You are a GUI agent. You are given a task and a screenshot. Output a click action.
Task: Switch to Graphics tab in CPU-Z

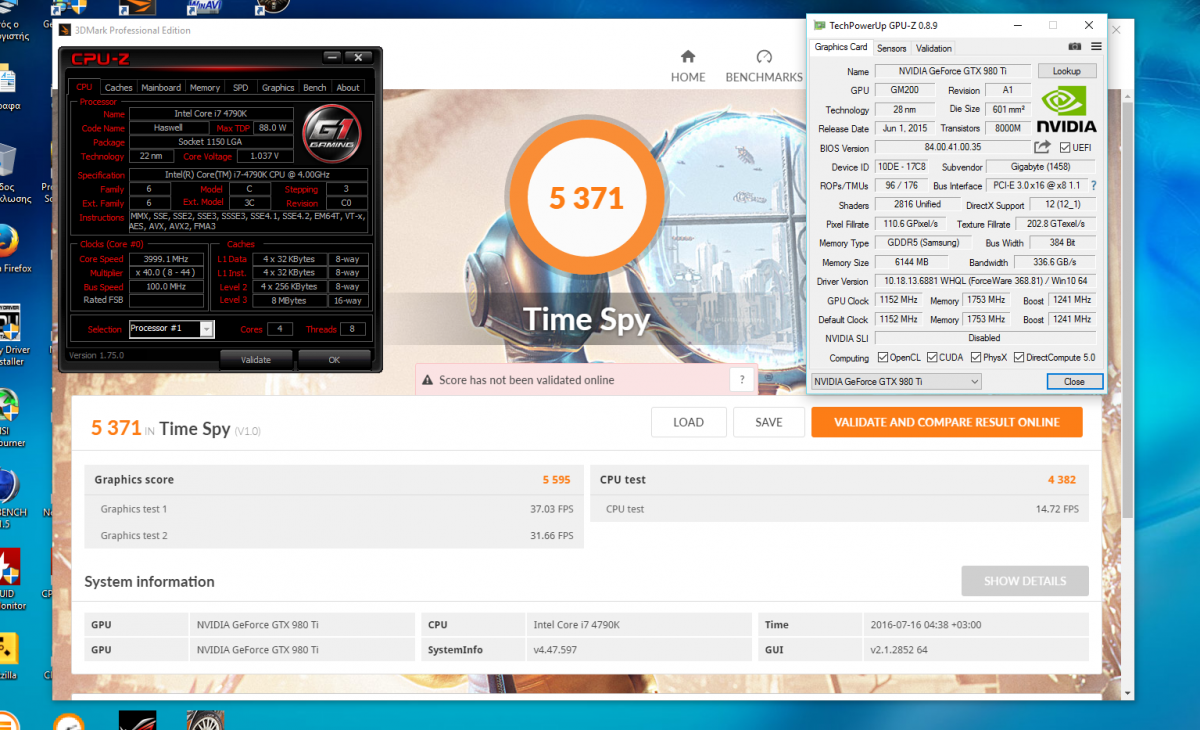(278, 88)
